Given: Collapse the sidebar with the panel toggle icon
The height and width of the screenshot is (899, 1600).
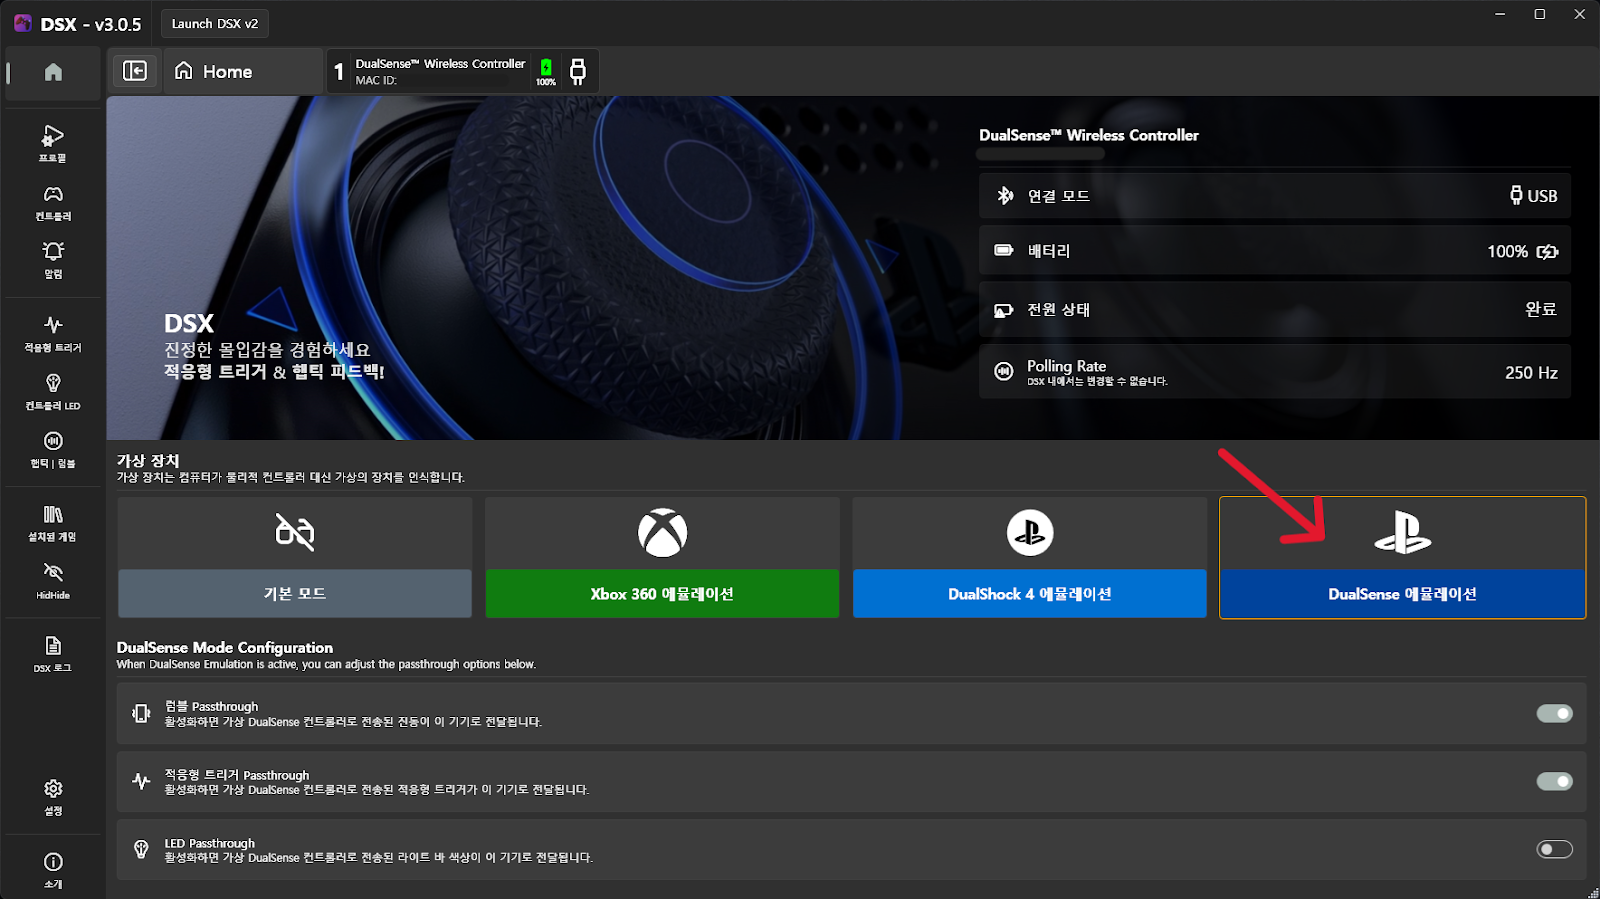Looking at the screenshot, I should tap(134, 70).
